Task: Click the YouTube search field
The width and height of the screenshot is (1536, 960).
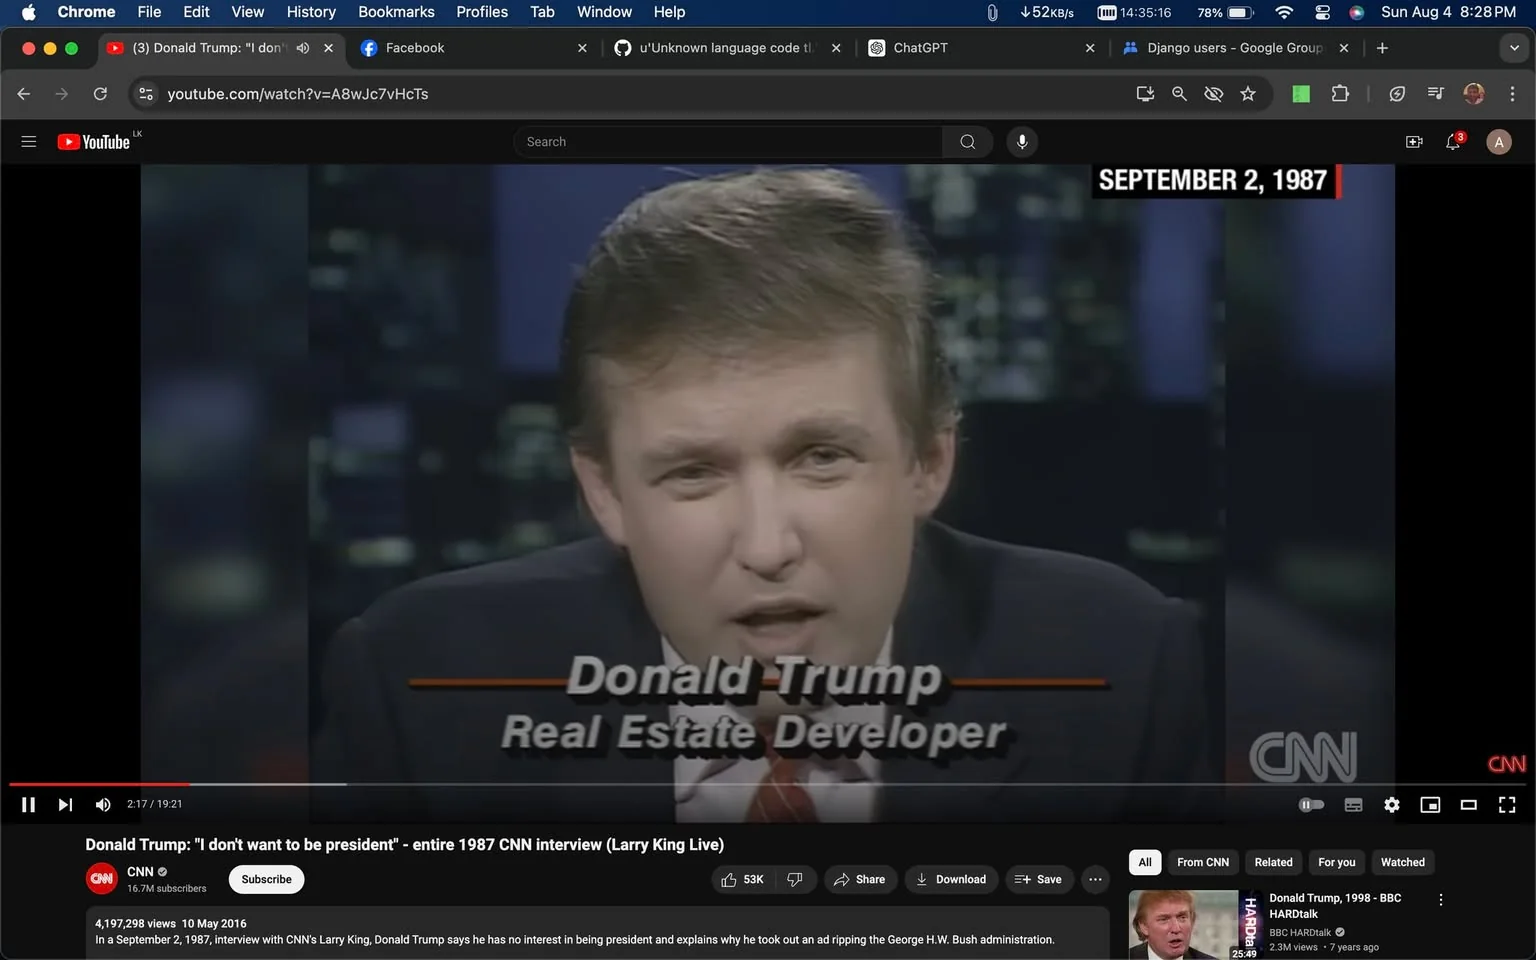Action: coord(728,142)
